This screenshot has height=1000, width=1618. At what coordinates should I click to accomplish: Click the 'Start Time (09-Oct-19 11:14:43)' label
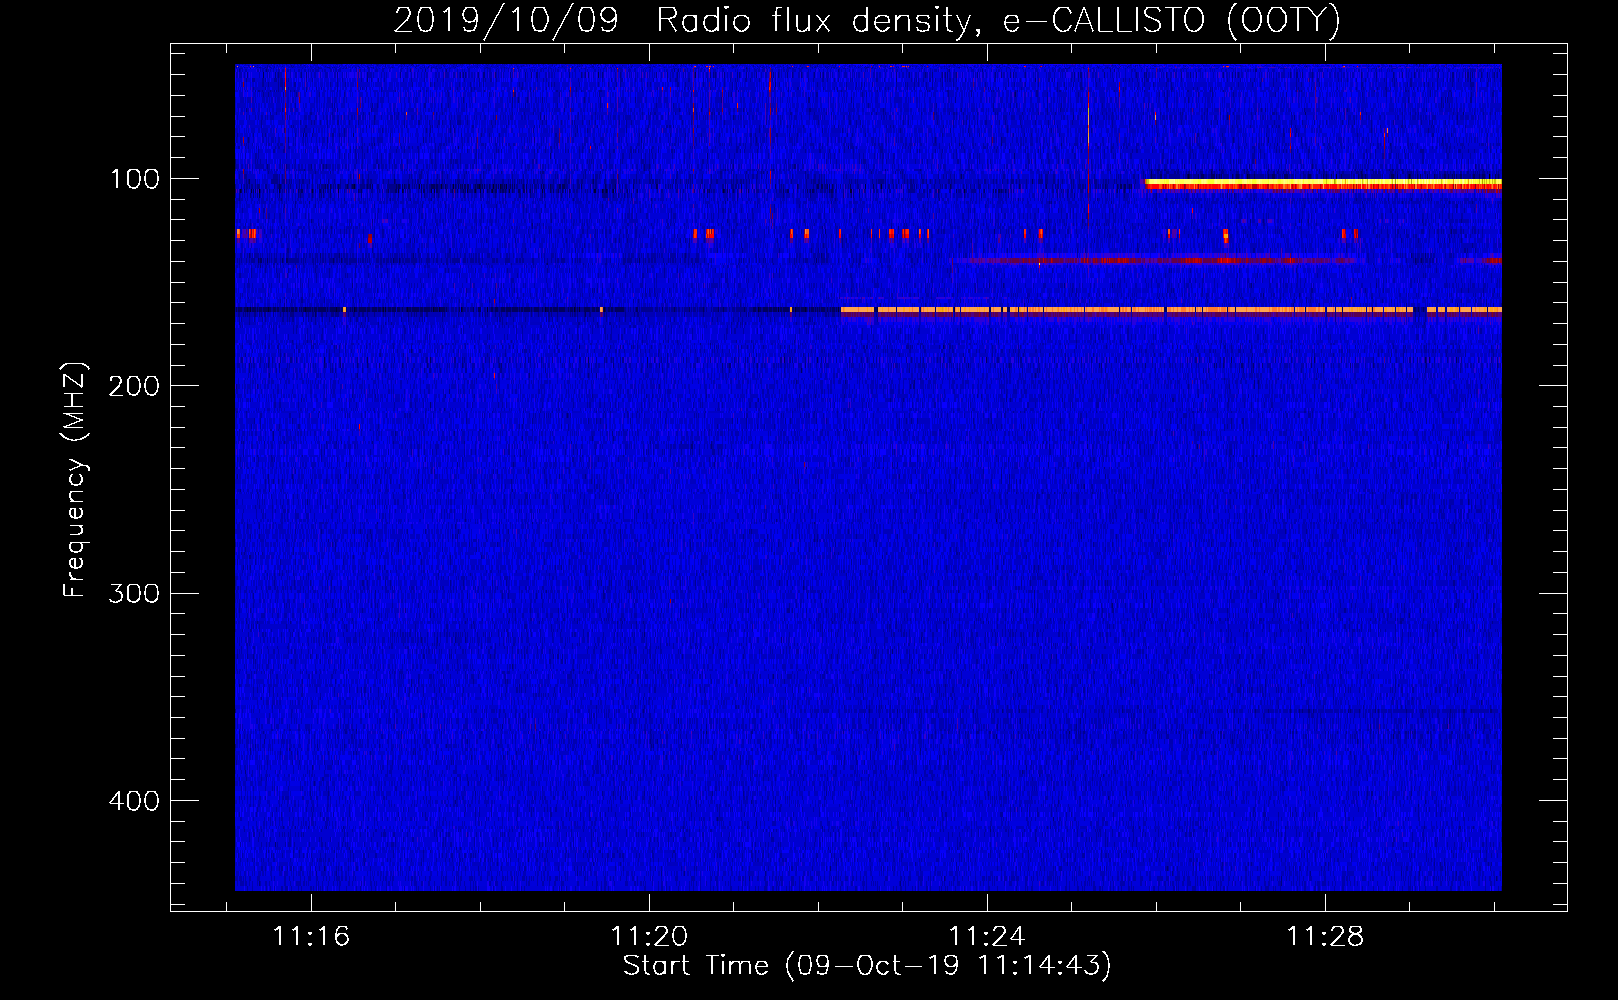click(867, 966)
